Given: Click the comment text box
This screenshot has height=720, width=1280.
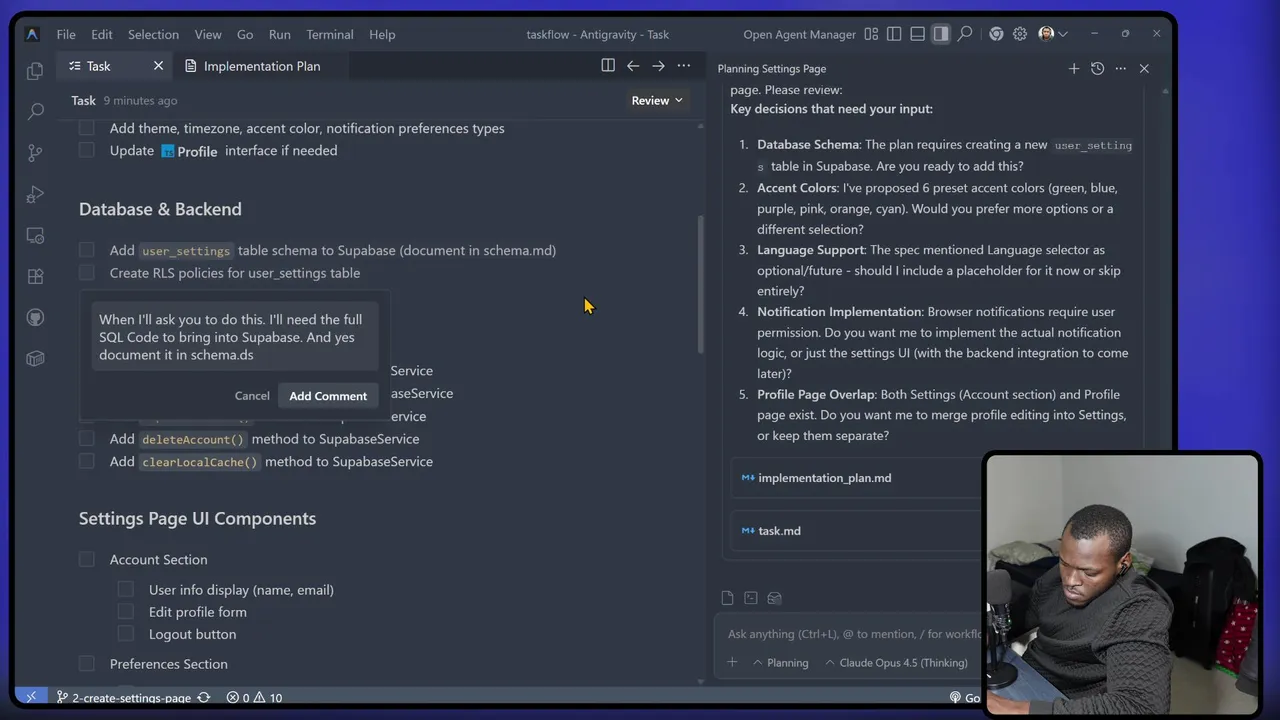Looking at the screenshot, I should pos(234,337).
